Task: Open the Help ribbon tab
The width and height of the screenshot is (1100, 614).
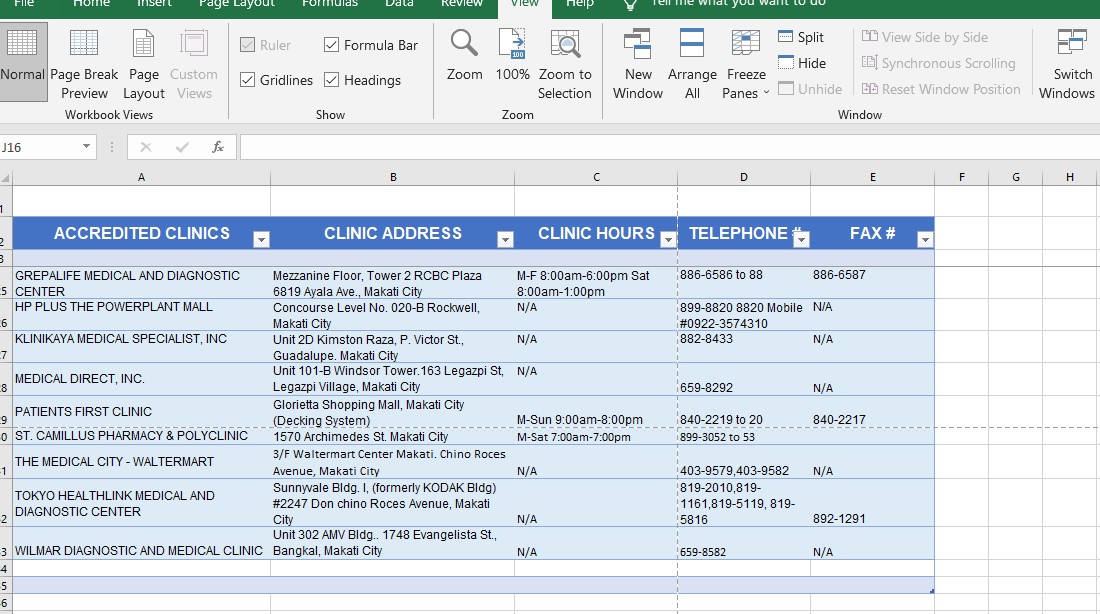Action: (x=579, y=4)
